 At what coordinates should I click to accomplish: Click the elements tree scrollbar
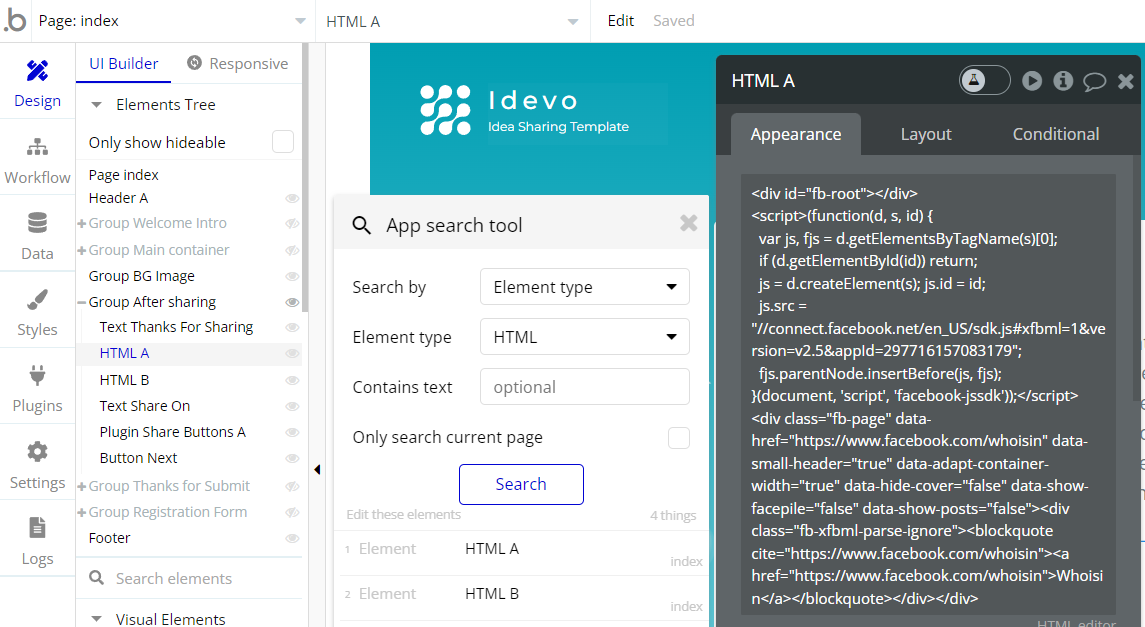click(305, 178)
